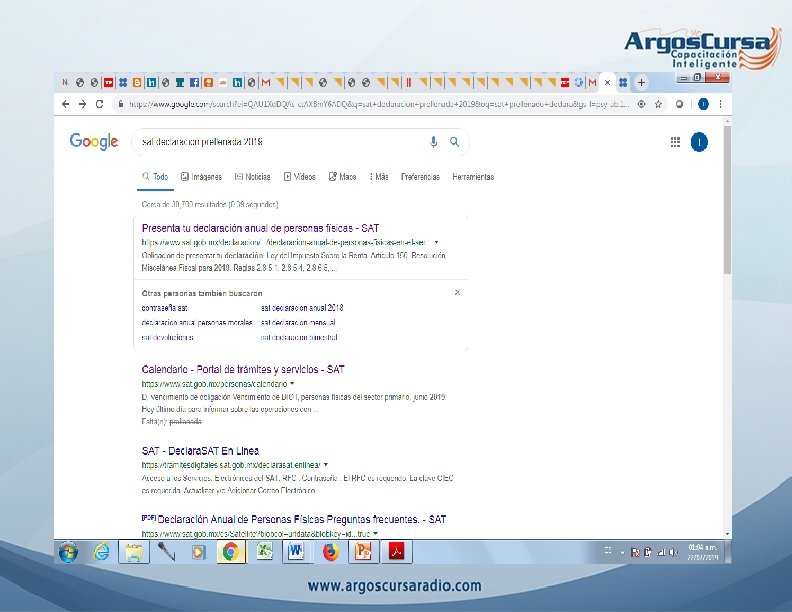Switch to Google Chrome on the taskbar
The image size is (792, 612).
[231, 552]
